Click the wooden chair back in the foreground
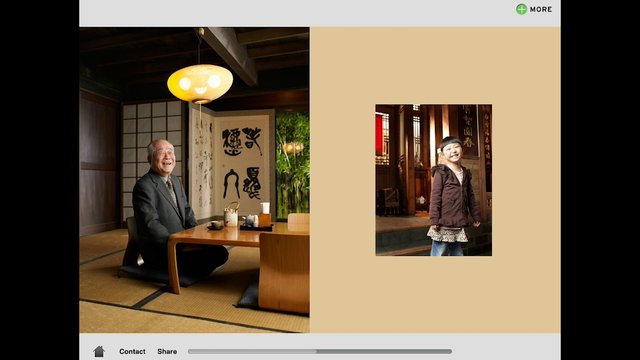This screenshot has height=360, width=640. [x=284, y=272]
